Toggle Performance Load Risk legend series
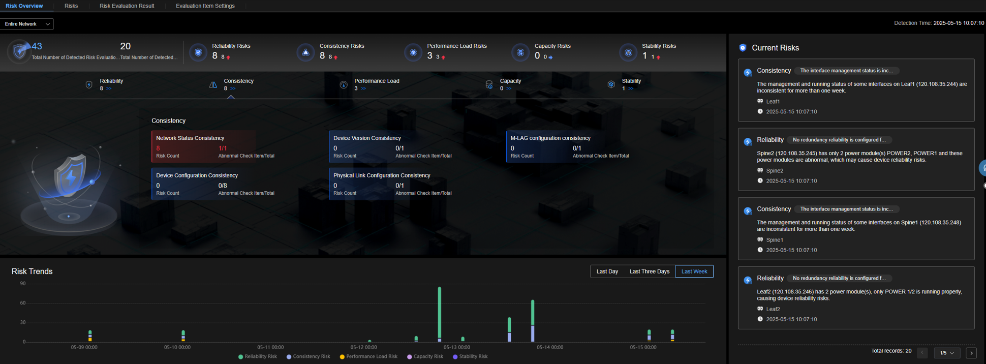Image resolution: width=986 pixels, height=364 pixels. point(368,356)
